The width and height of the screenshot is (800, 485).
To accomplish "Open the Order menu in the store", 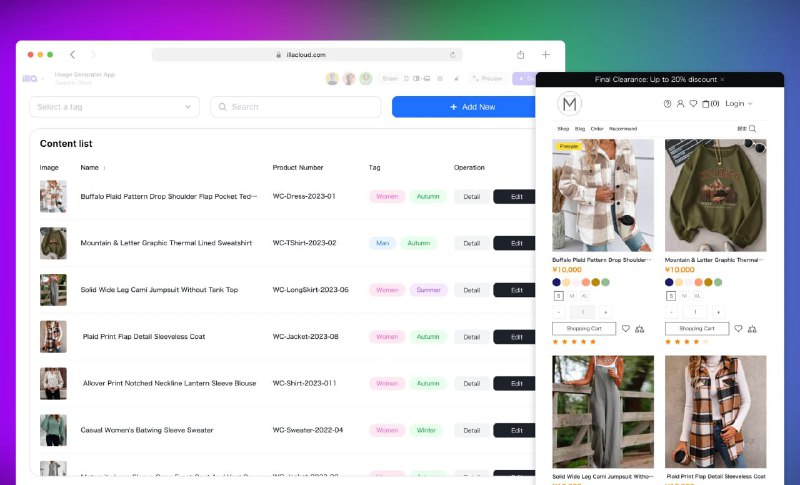I will tap(597, 129).
